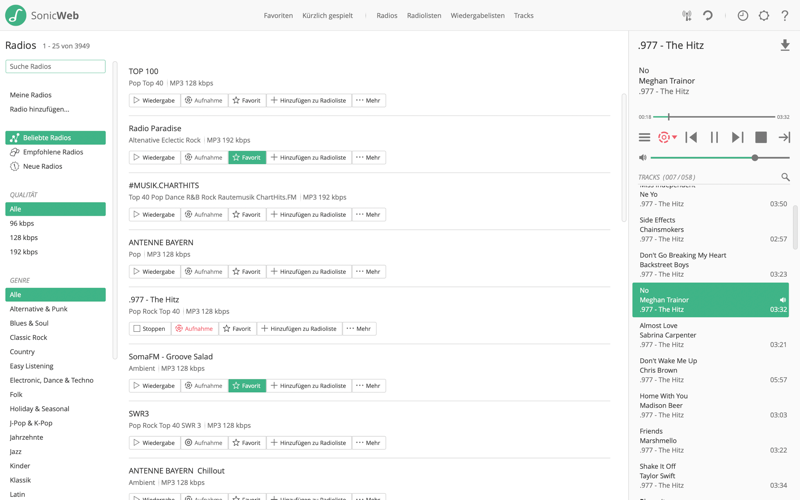Image resolution: width=800 pixels, height=500 pixels.
Task: Click the red record icon in player
Action: click(x=664, y=137)
